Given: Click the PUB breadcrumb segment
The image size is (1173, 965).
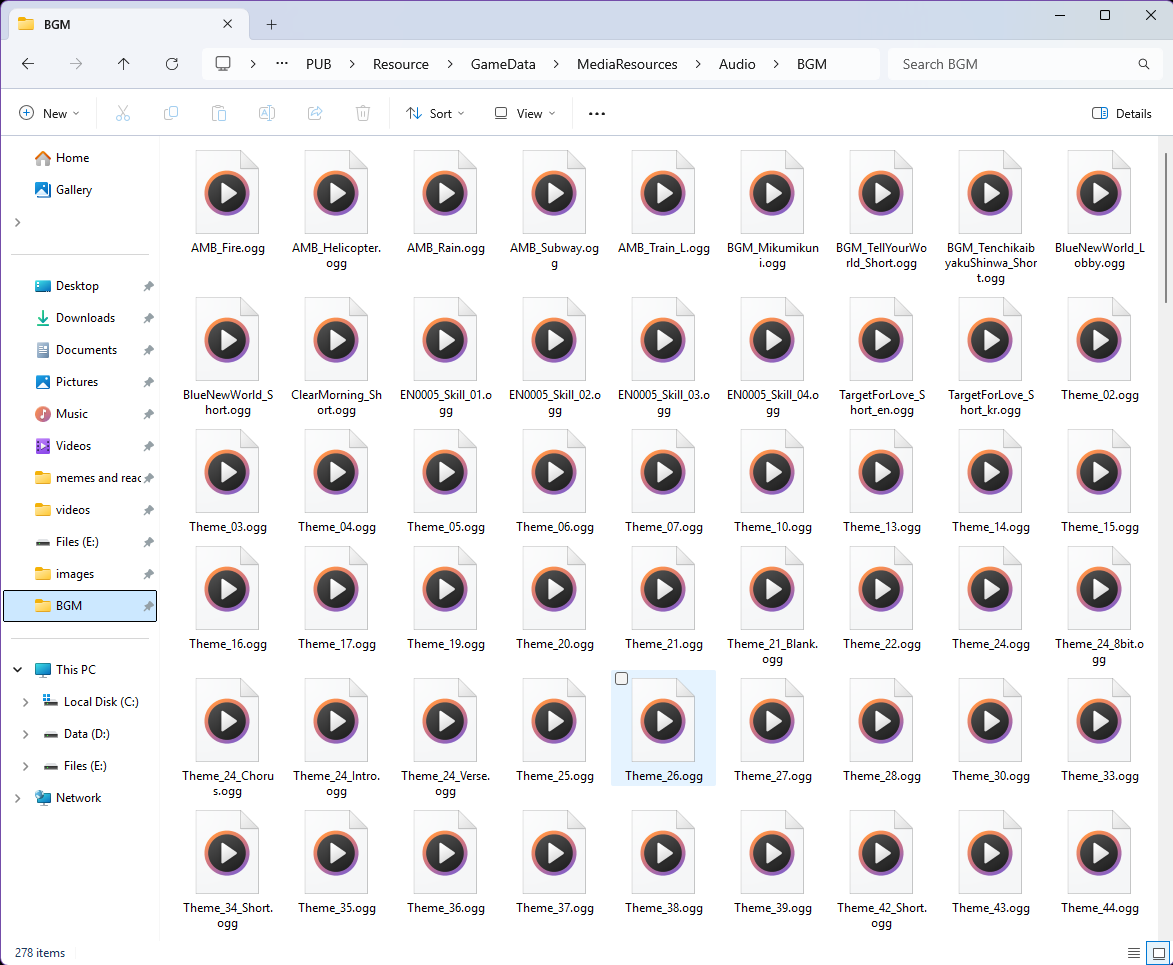Looking at the screenshot, I should pyautogui.click(x=319, y=64).
